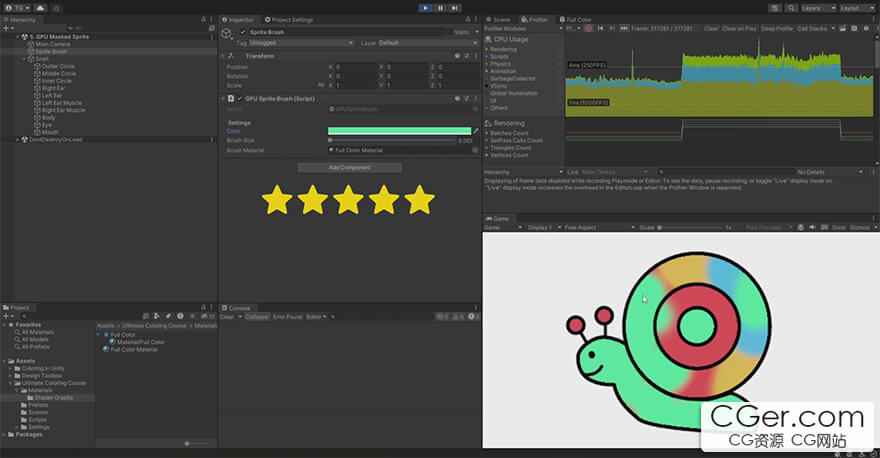The height and width of the screenshot is (458, 880).
Task: Click Clear on Play in Profiler
Action: (x=739, y=29)
